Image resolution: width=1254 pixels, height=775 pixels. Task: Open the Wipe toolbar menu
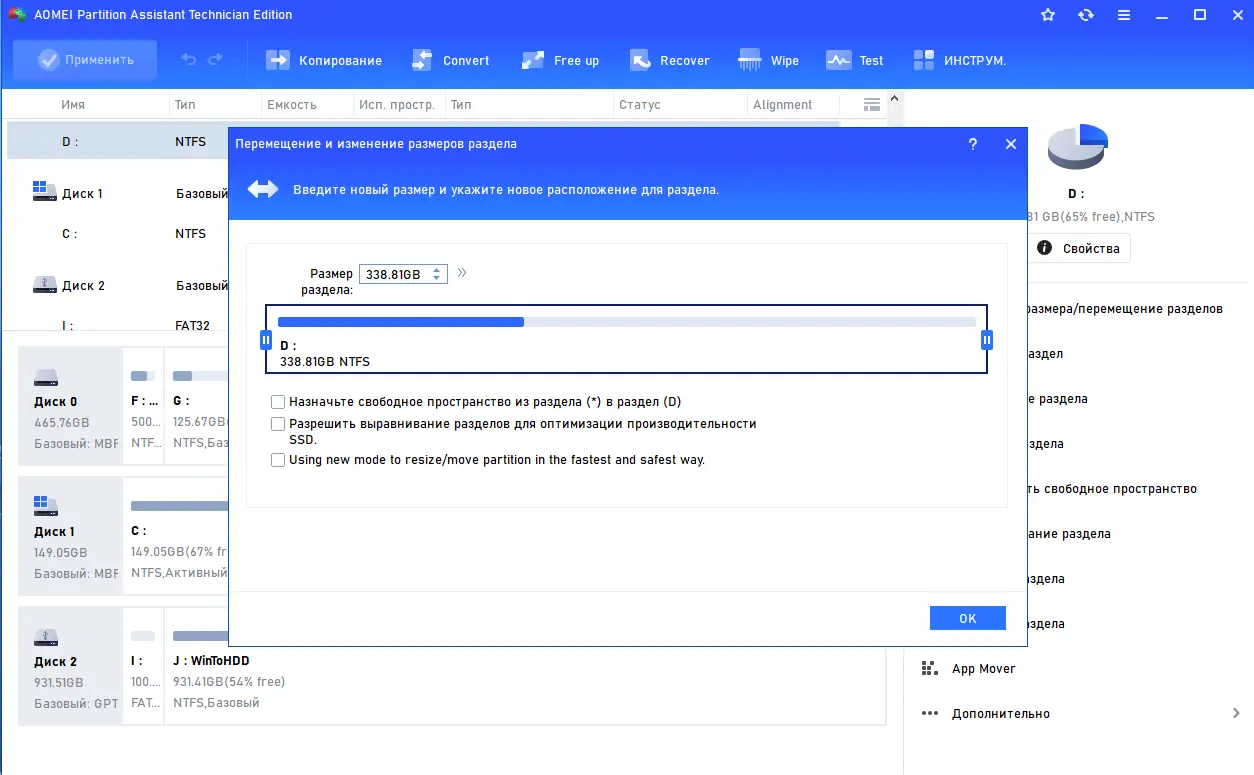[768, 60]
